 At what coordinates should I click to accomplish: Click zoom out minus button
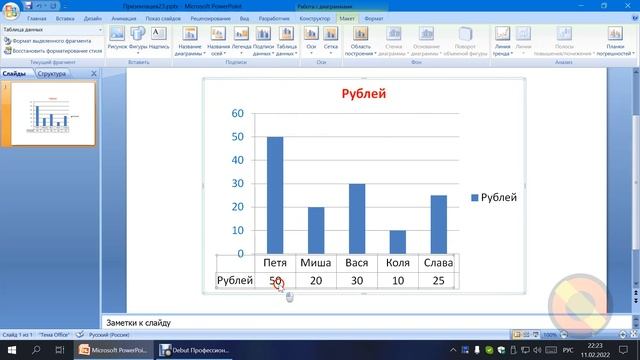pyautogui.click(x=564, y=335)
